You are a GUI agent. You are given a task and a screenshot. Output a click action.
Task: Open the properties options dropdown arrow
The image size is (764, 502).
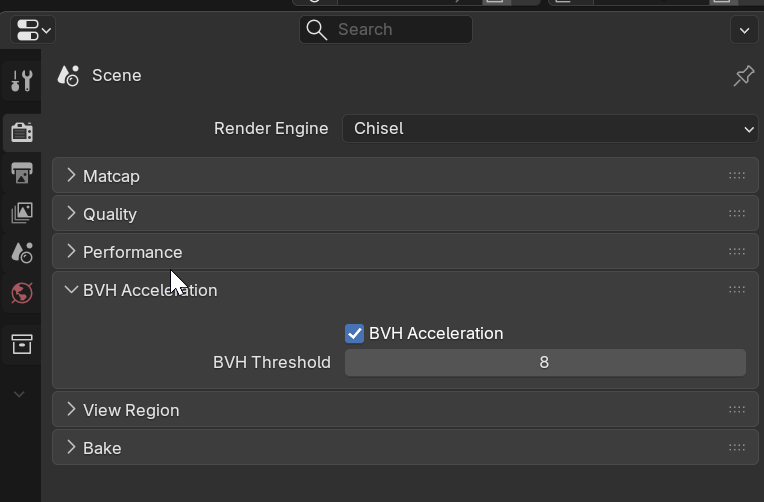click(x=744, y=30)
